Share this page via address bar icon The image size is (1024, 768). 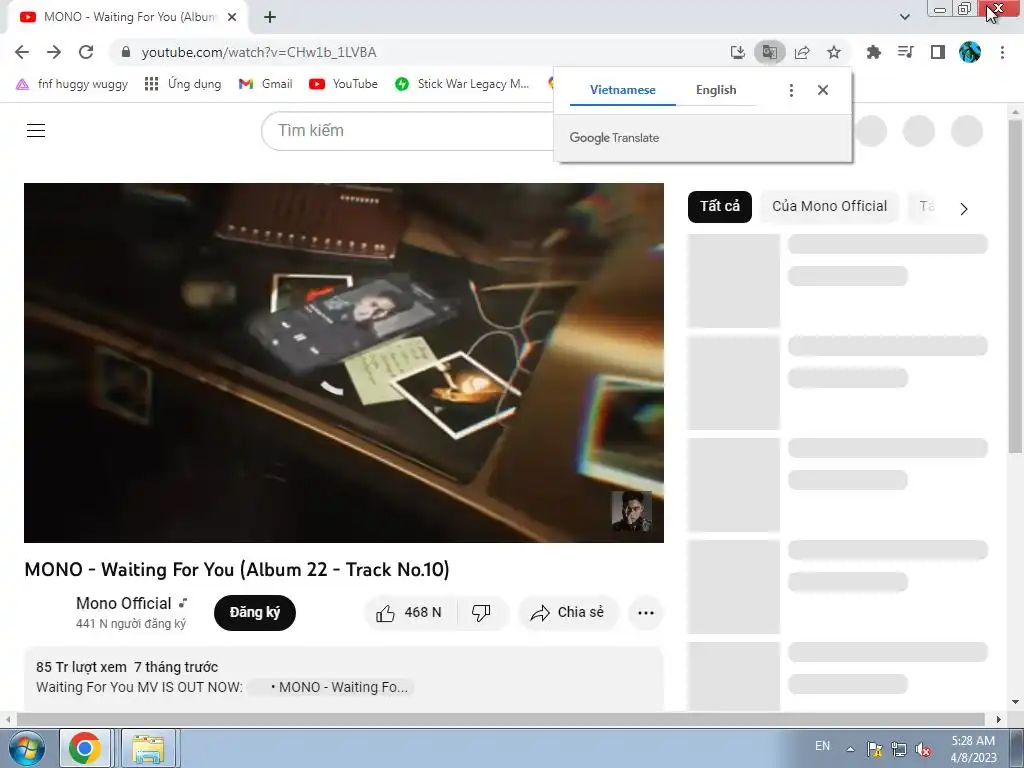(x=802, y=52)
